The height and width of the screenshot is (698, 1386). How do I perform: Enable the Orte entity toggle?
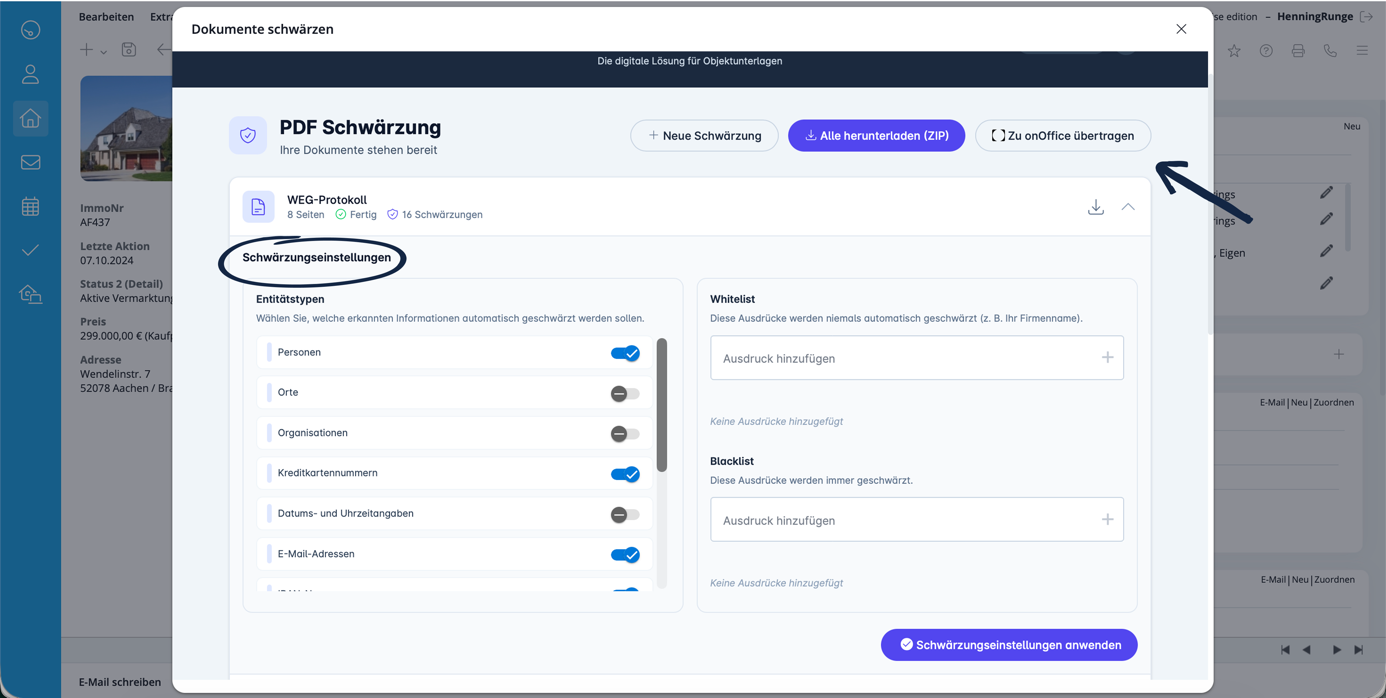(x=625, y=393)
